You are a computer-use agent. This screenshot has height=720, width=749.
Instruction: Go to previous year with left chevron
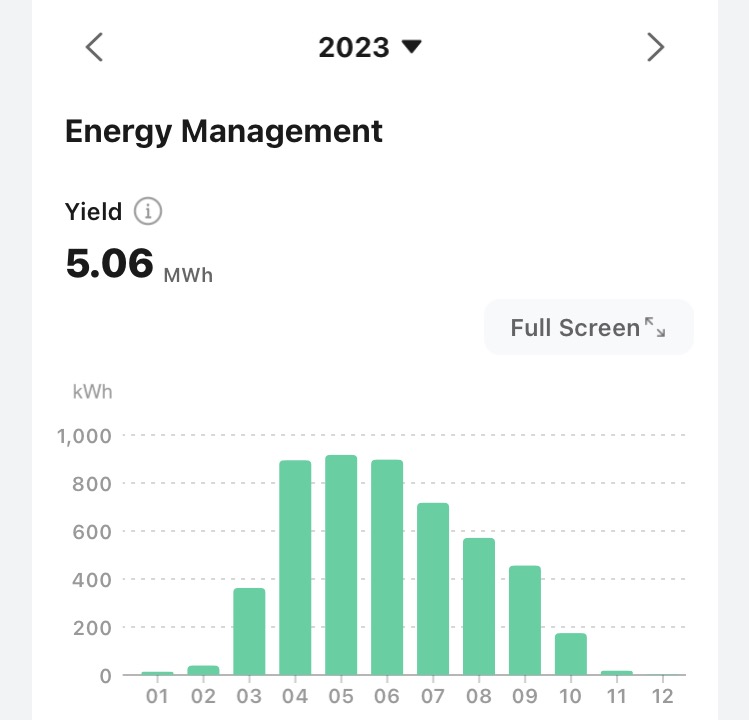[94, 47]
